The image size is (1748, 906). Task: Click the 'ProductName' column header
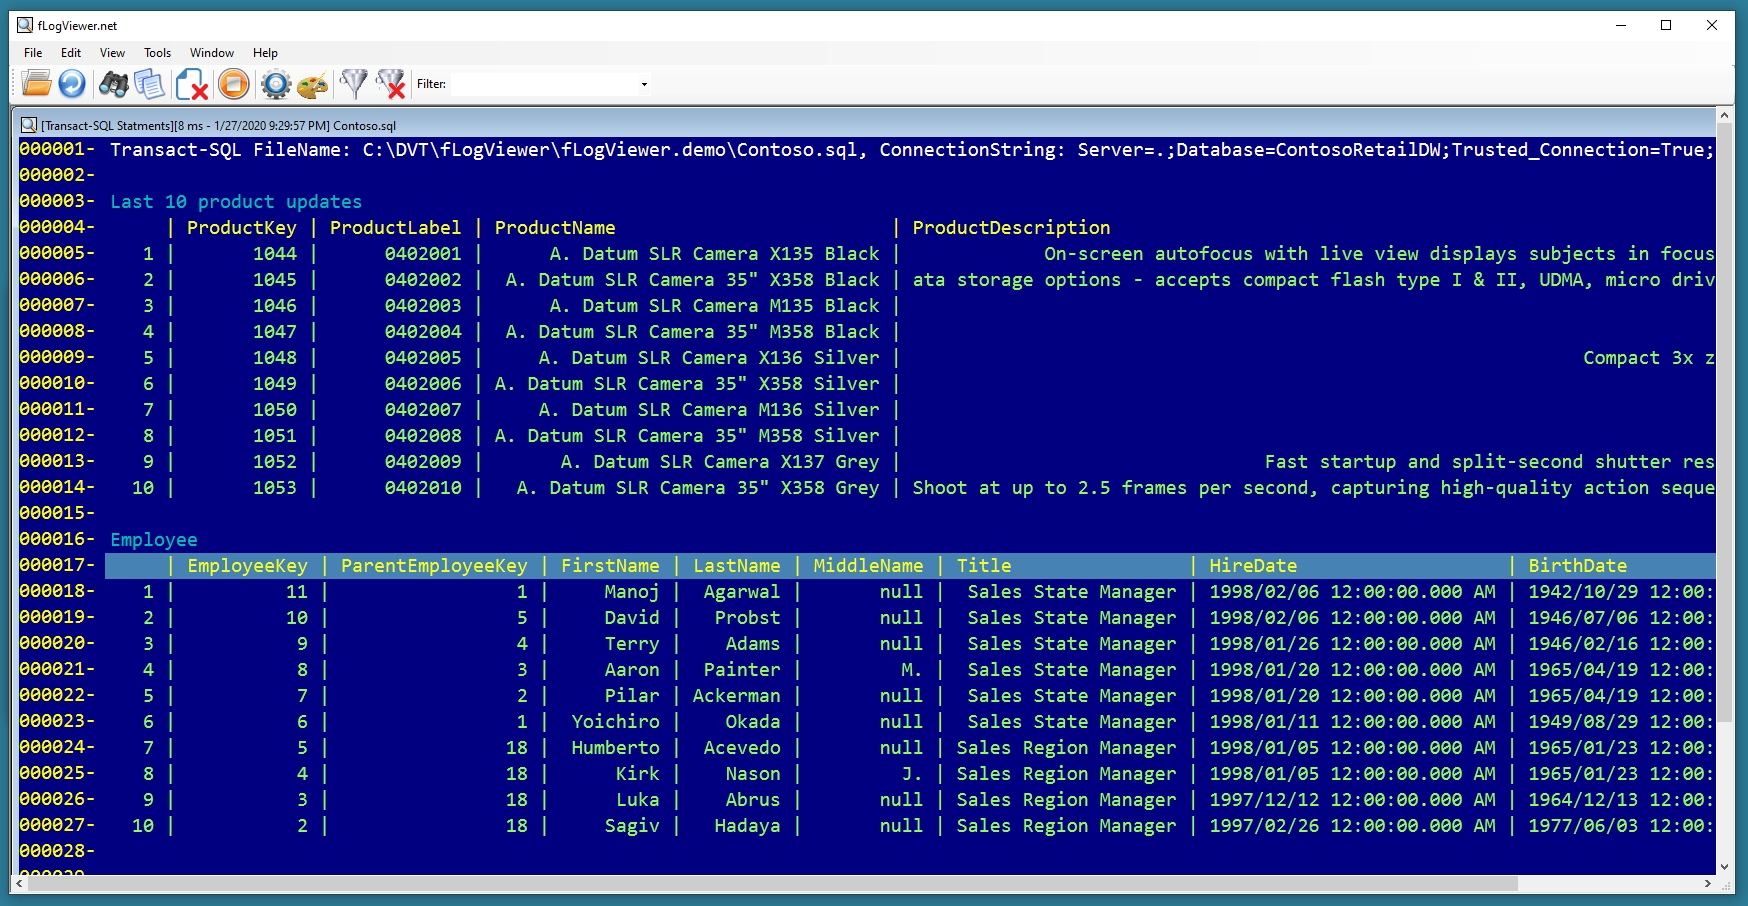pos(555,228)
